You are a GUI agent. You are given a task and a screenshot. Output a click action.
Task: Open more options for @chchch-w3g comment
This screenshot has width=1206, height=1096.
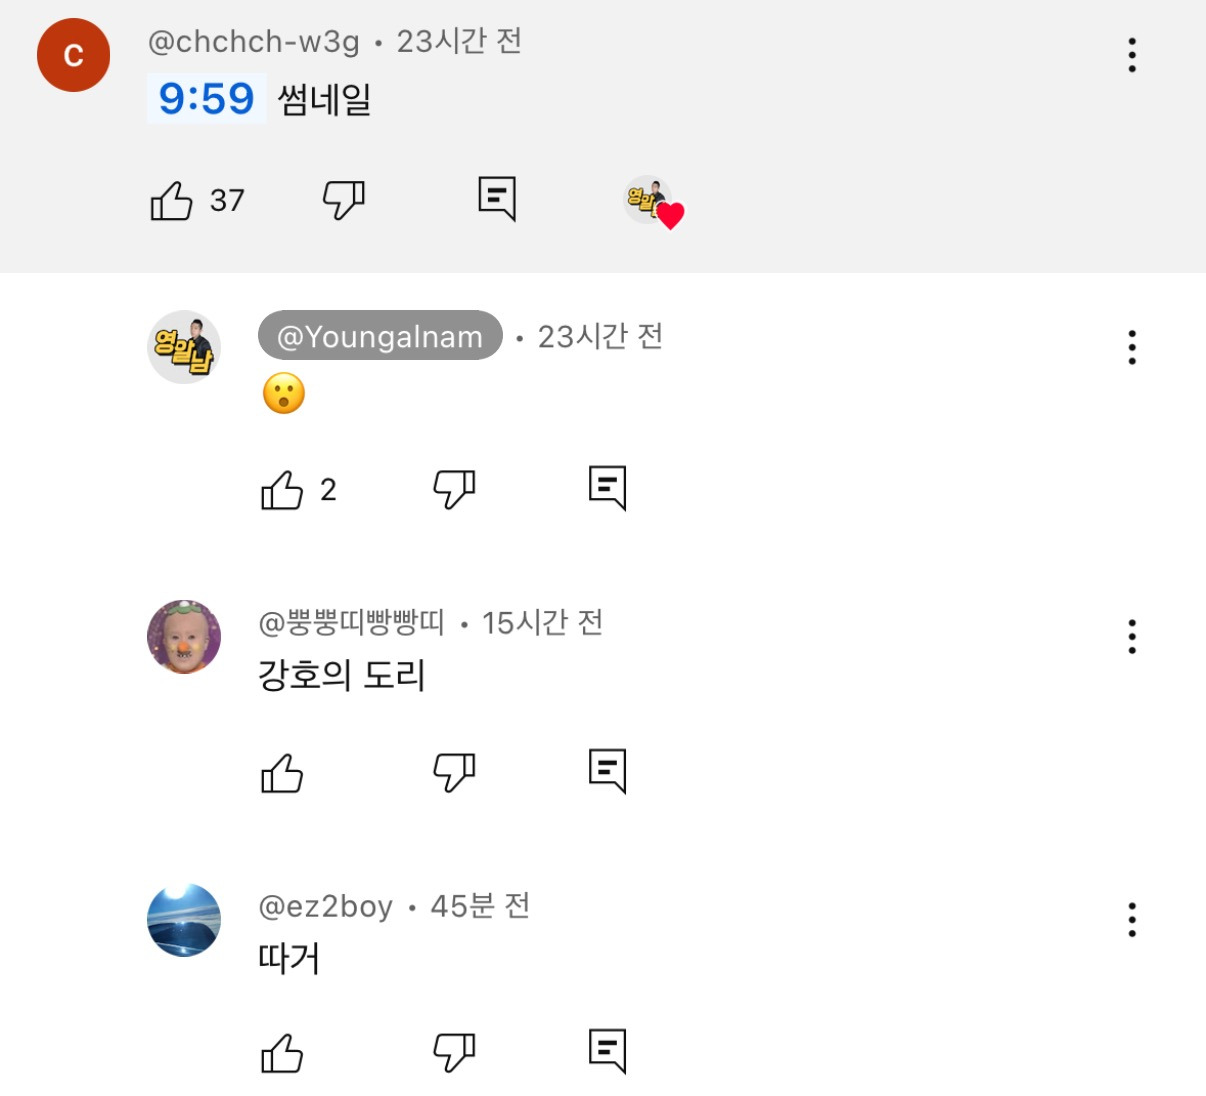tap(1132, 55)
